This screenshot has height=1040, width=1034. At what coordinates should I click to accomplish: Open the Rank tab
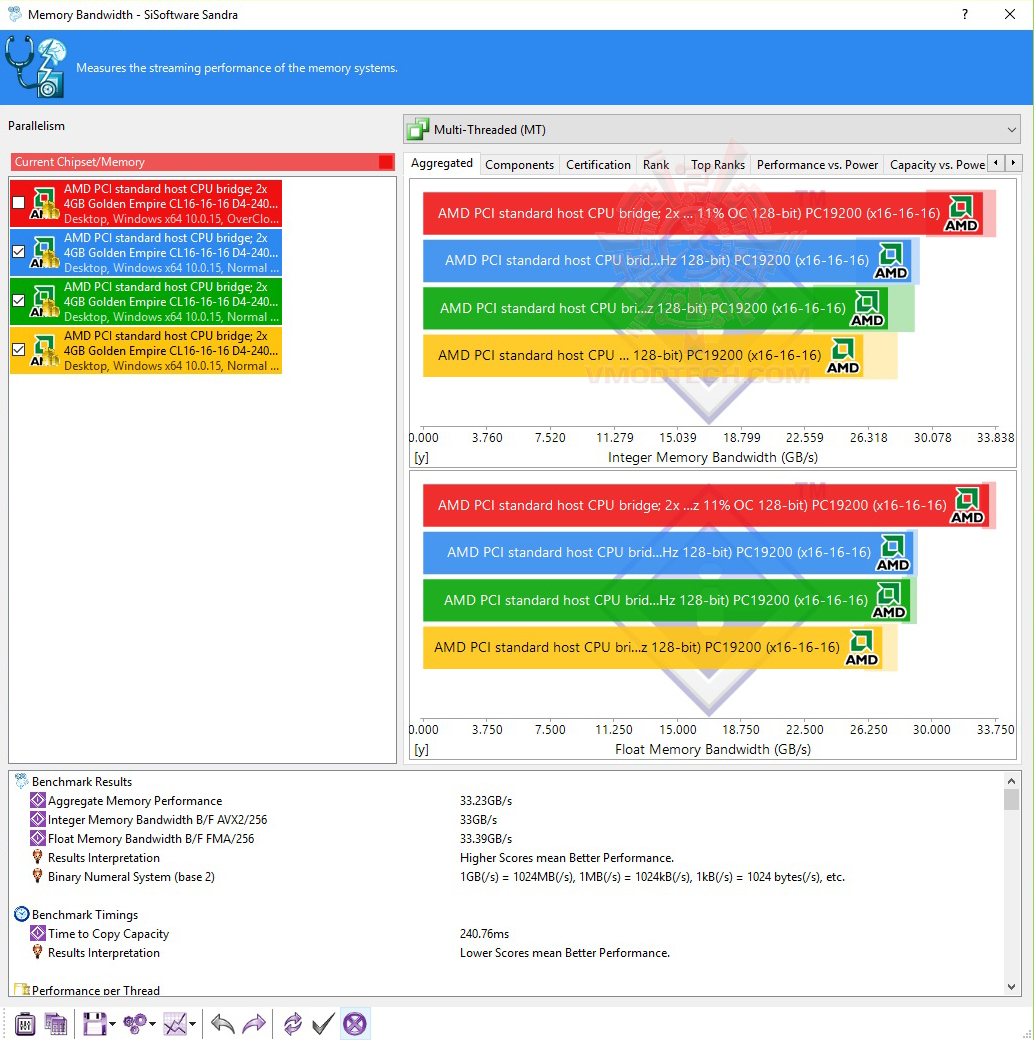click(656, 164)
